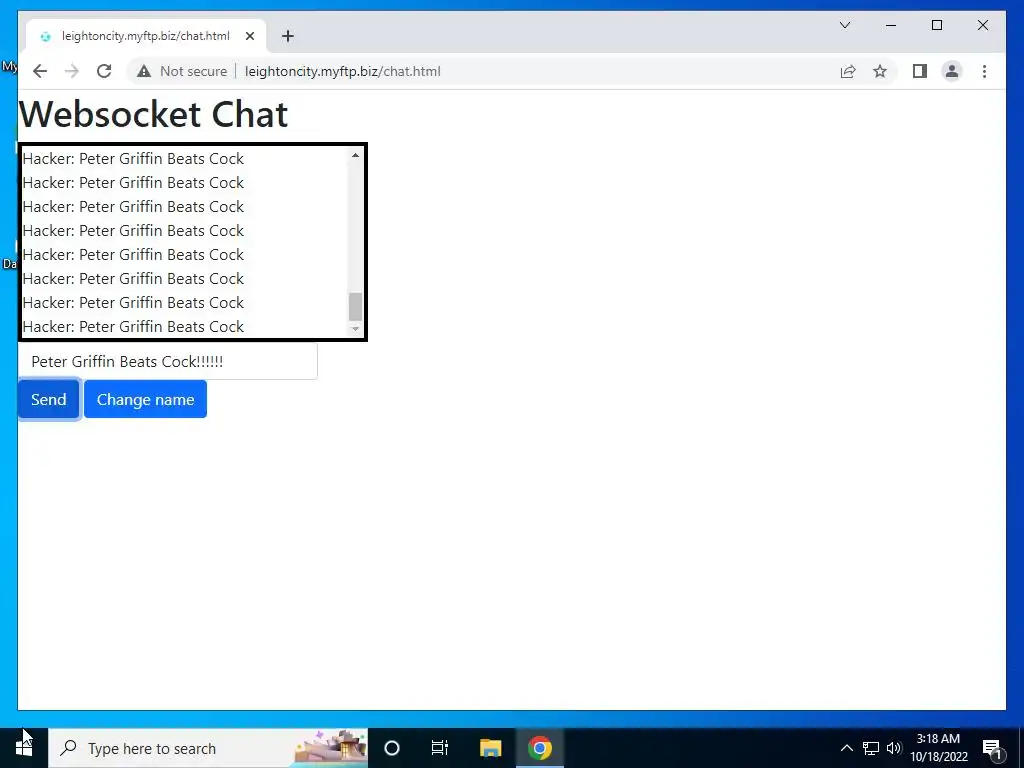
Task: Open the Windows Start menu
Action: (x=24, y=748)
